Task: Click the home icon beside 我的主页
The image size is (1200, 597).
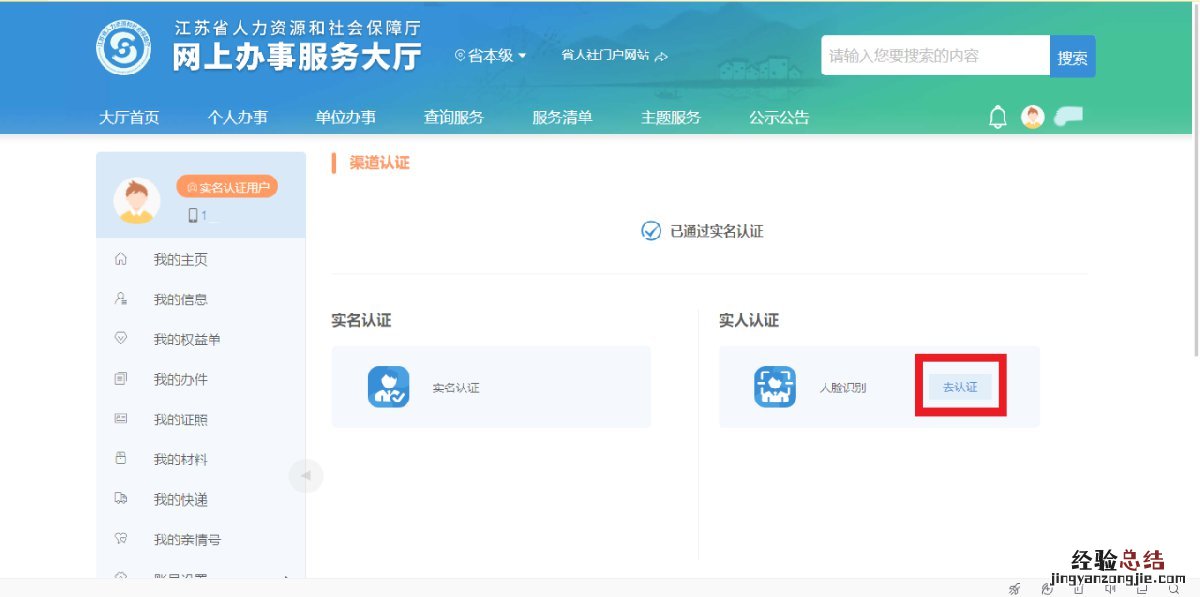Action: point(121,259)
